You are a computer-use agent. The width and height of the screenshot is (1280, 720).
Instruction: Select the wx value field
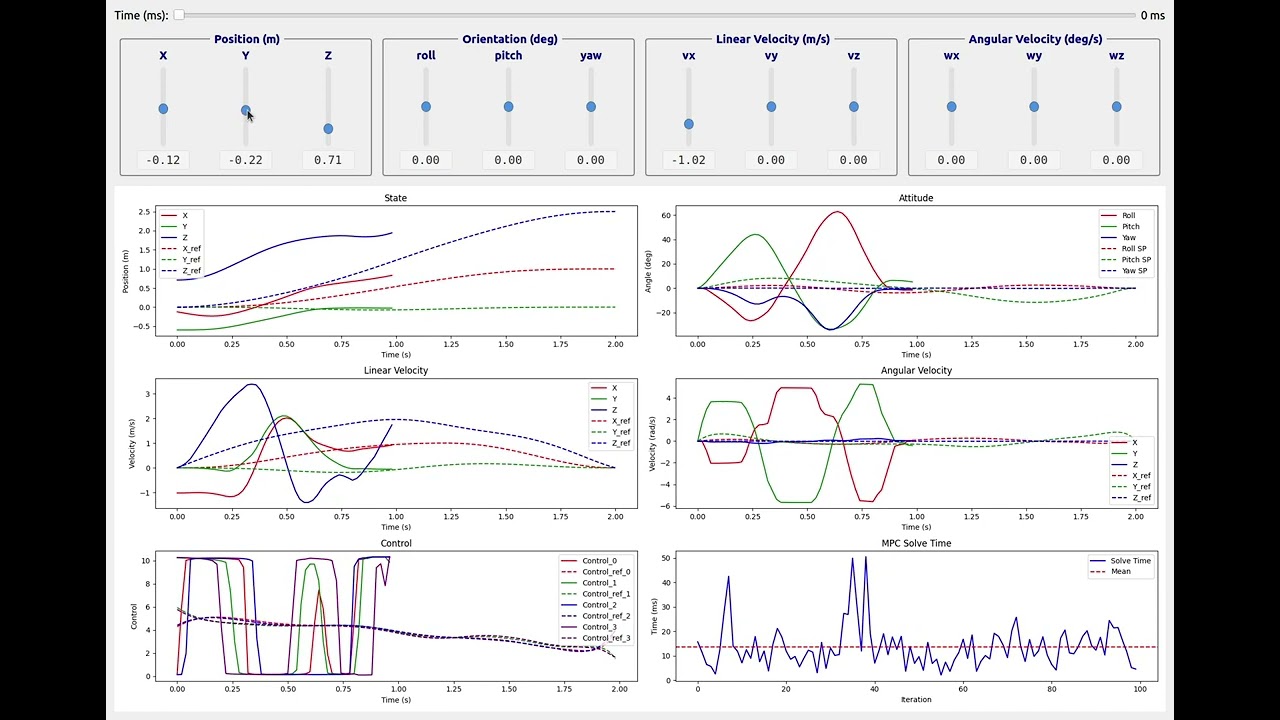click(x=951, y=159)
